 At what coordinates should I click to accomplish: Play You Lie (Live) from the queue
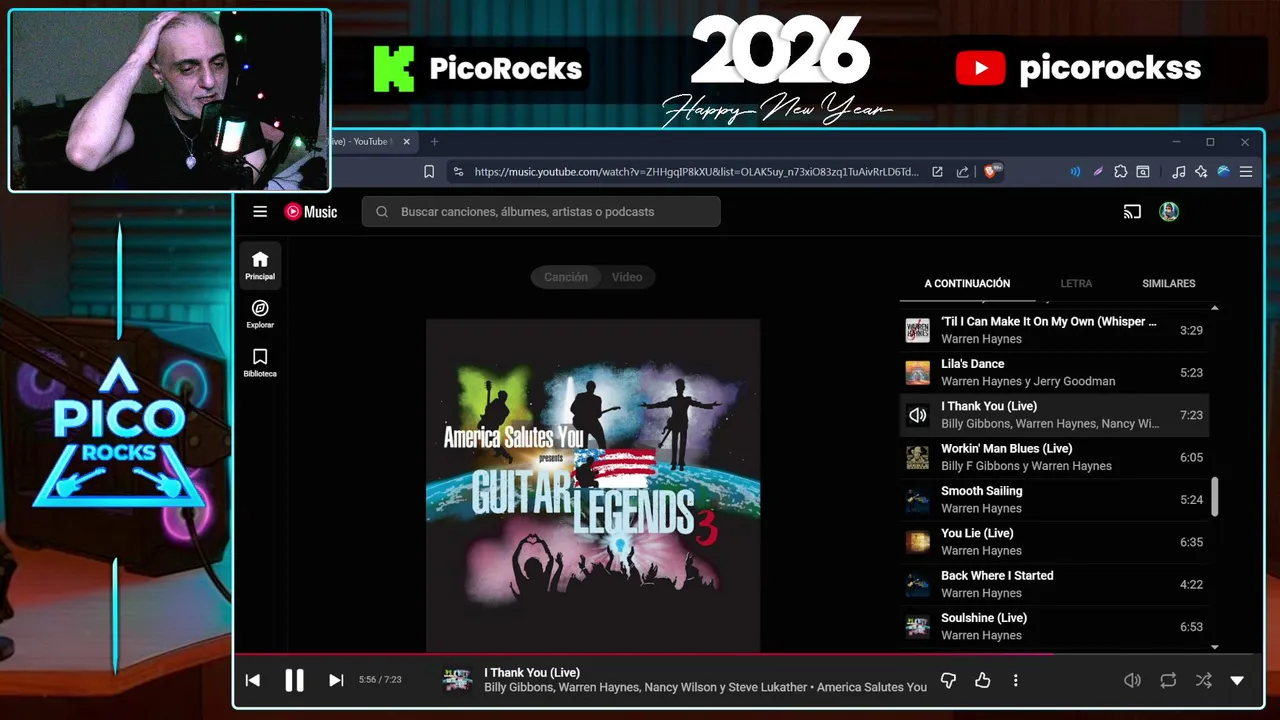coord(1054,542)
